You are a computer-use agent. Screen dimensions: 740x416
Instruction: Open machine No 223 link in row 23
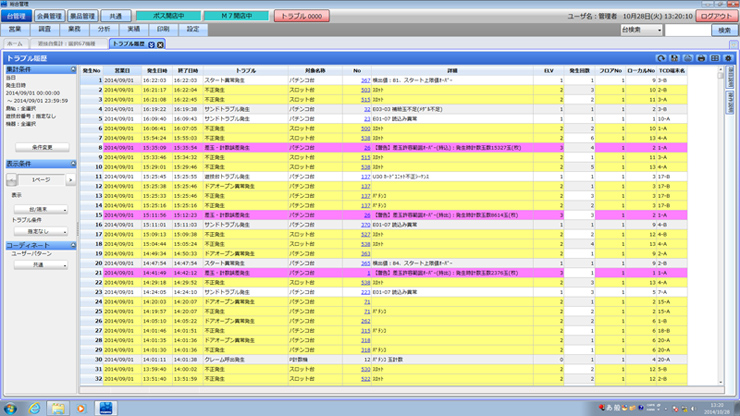coord(365,292)
